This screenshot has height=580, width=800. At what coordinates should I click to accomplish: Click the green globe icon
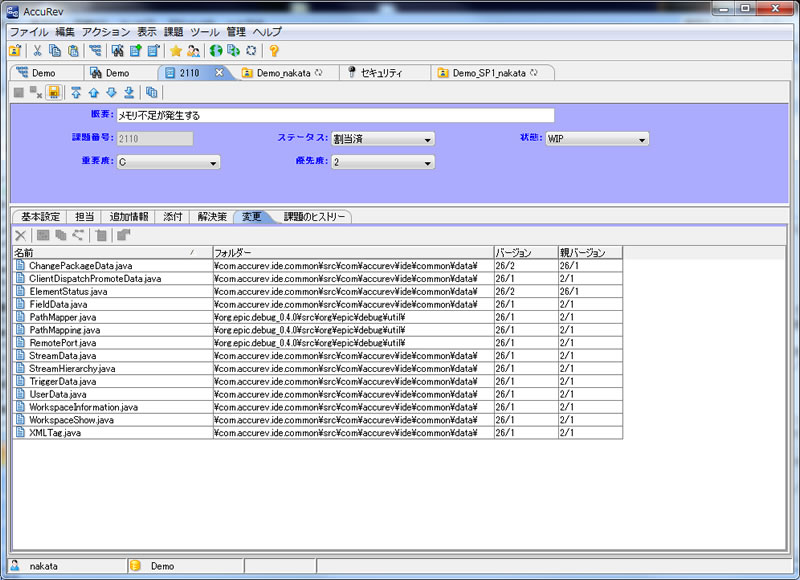[x=216, y=51]
